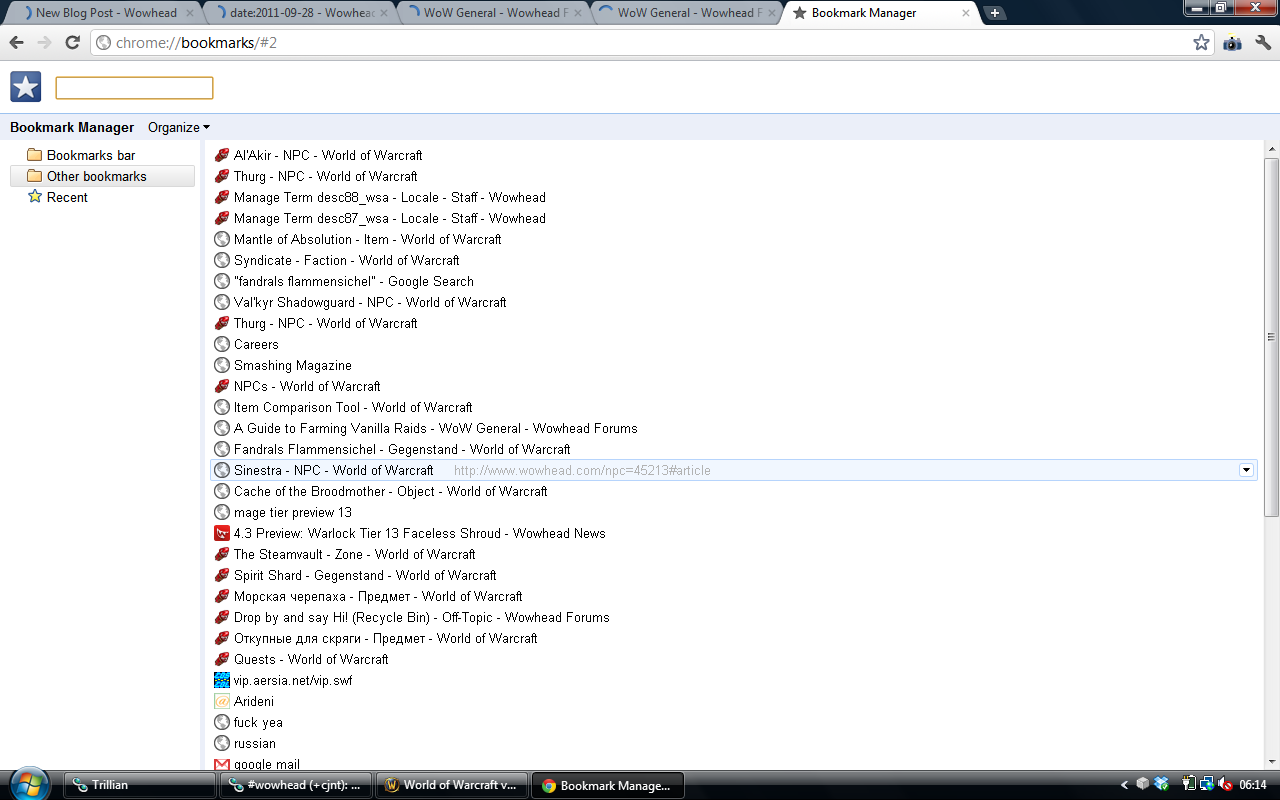The height and width of the screenshot is (800, 1280).
Task: Select the Recent label in the sidebar
Action: pyautogui.click(x=67, y=197)
